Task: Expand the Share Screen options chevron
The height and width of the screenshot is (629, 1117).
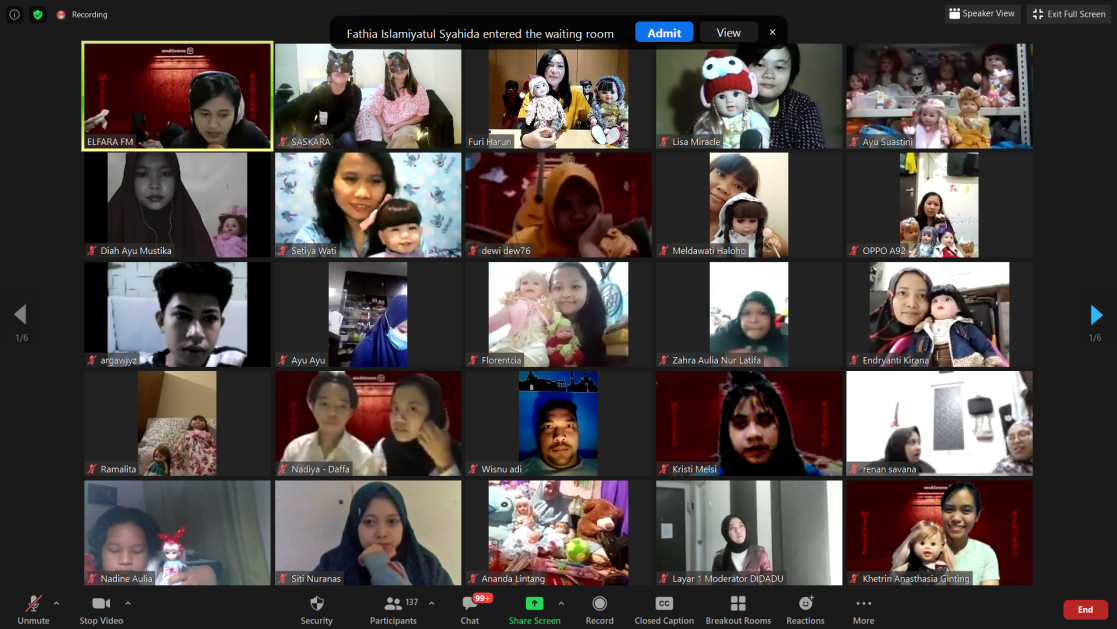Action: click(x=561, y=601)
